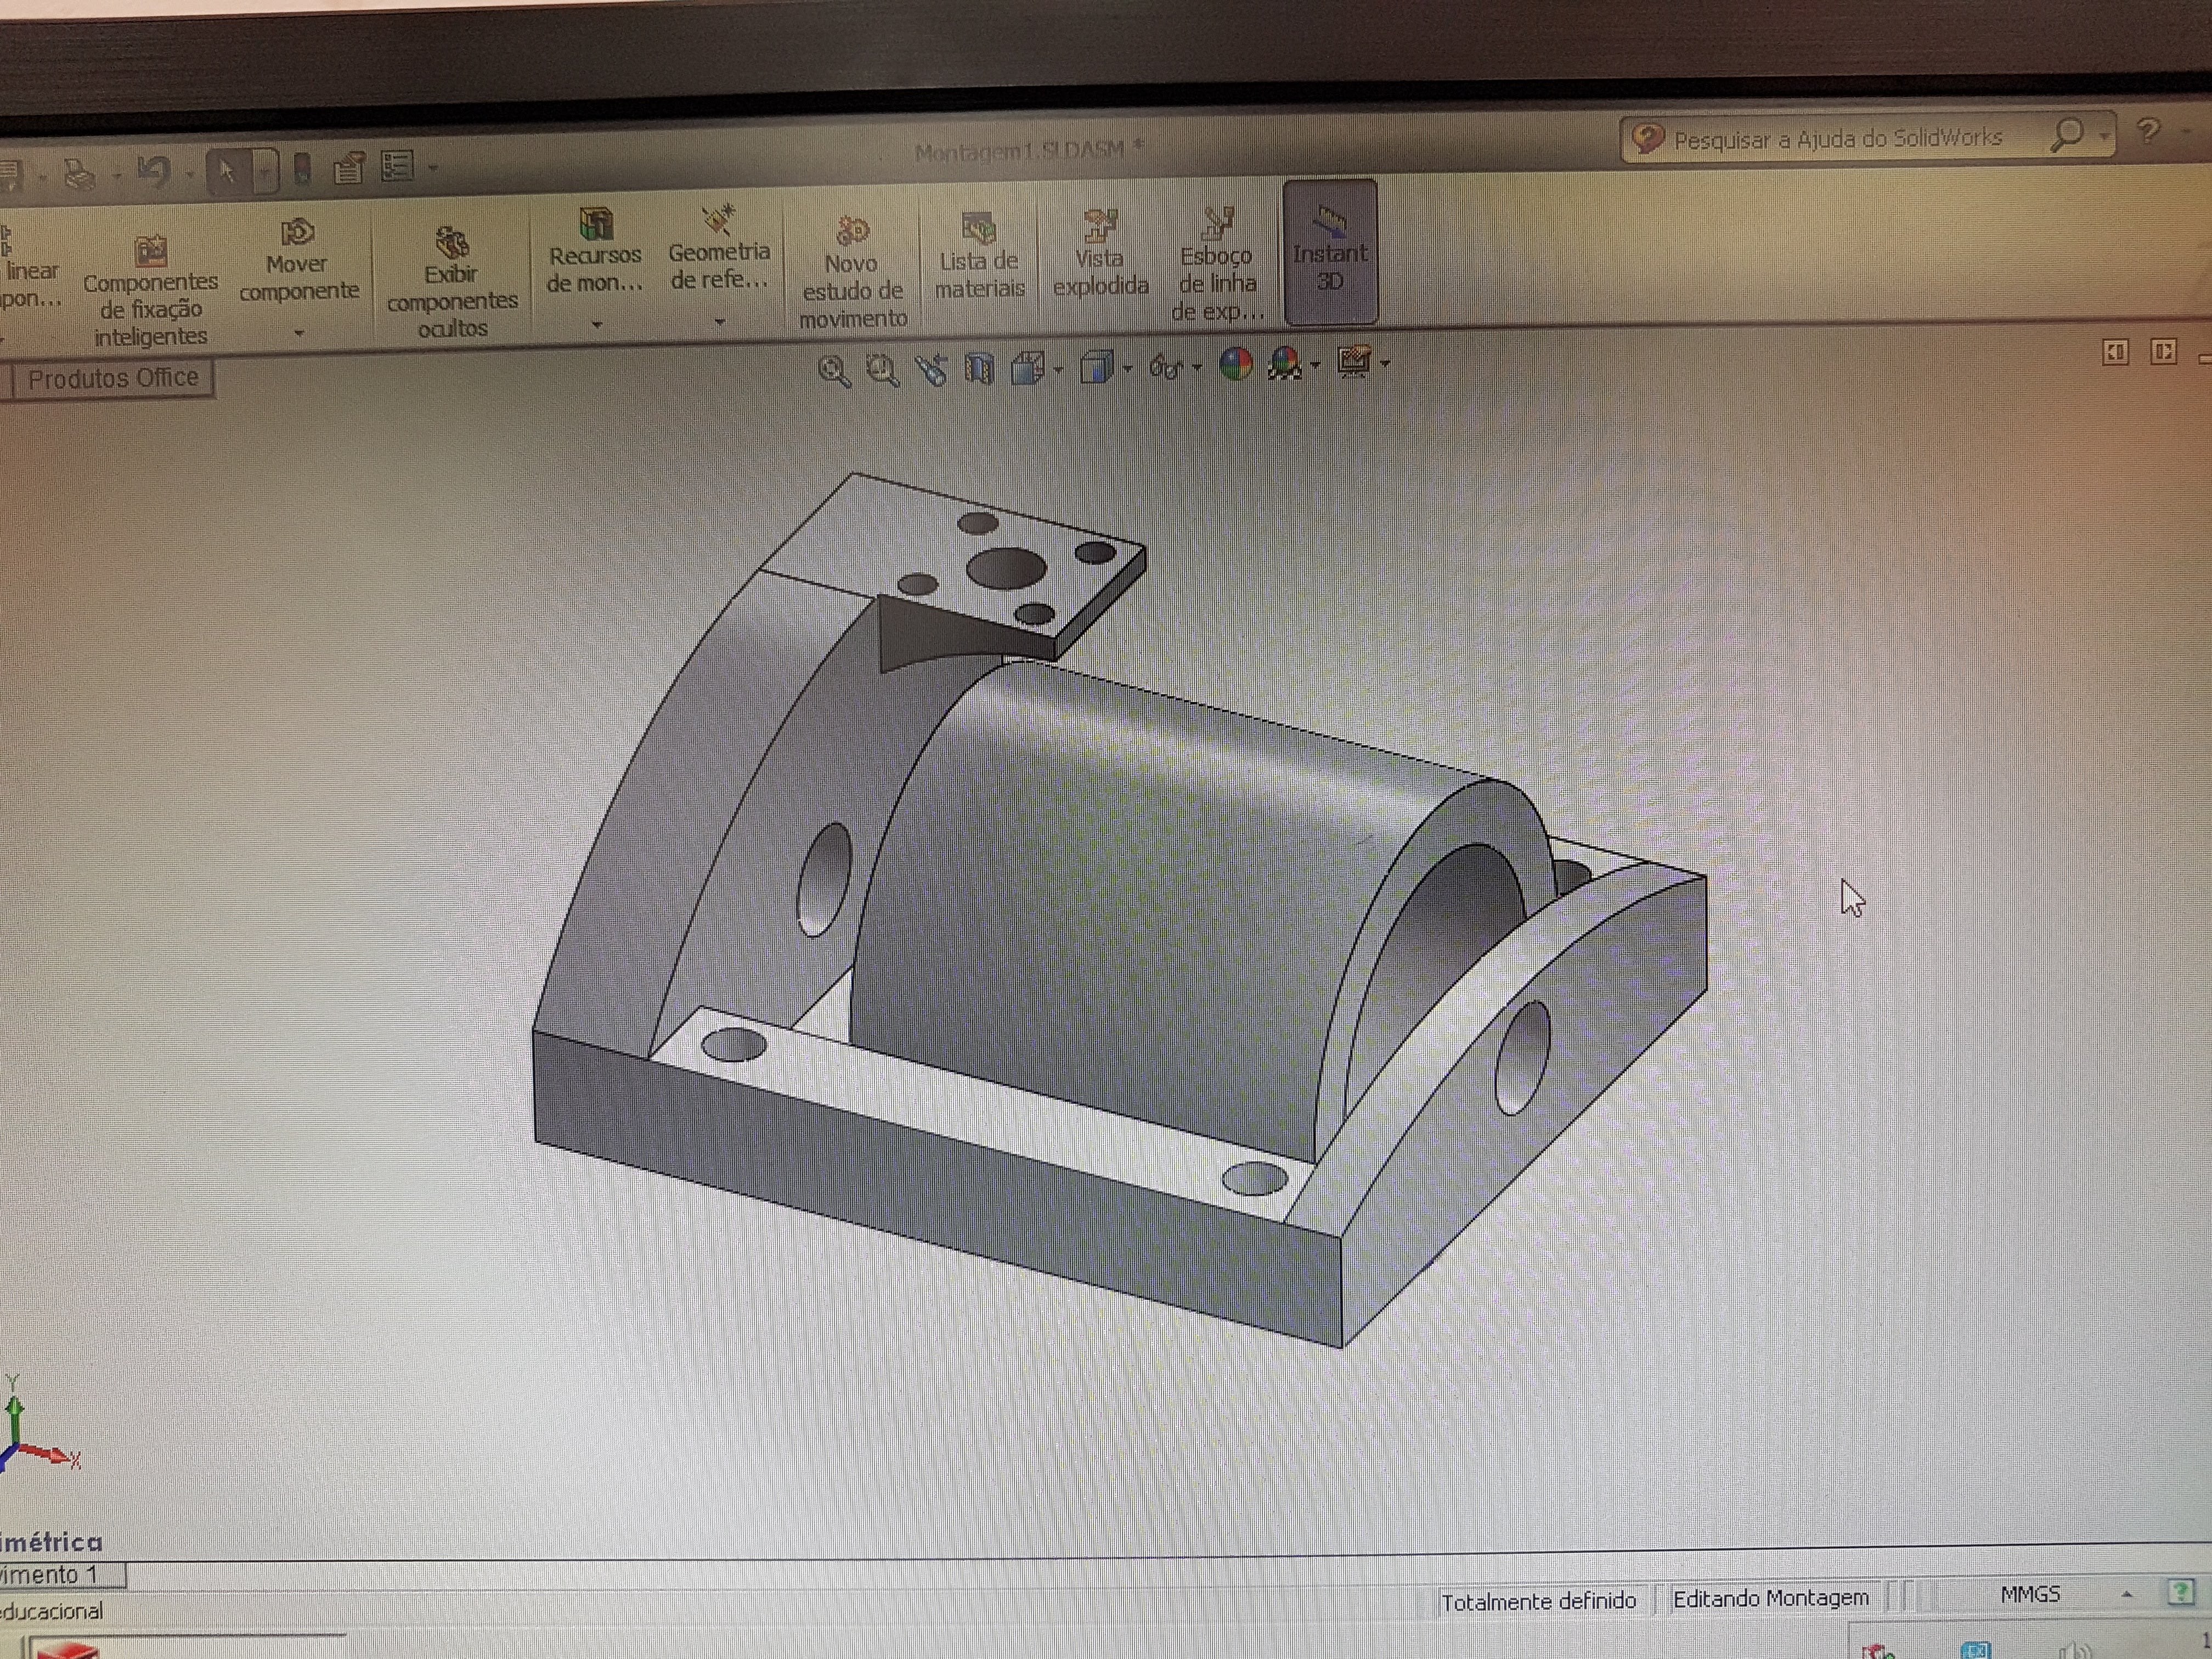Click the View Orientation cube icon
Screen dimensions: 2212x1659
(x=1027, y=368)
